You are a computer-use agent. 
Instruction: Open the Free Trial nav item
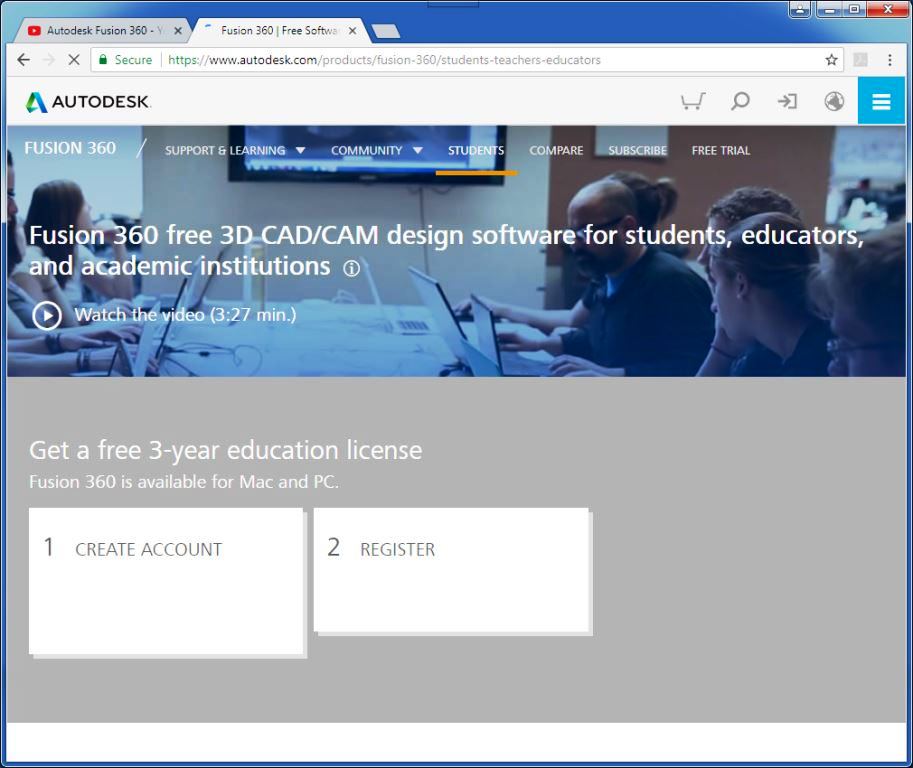coord(721,150)
